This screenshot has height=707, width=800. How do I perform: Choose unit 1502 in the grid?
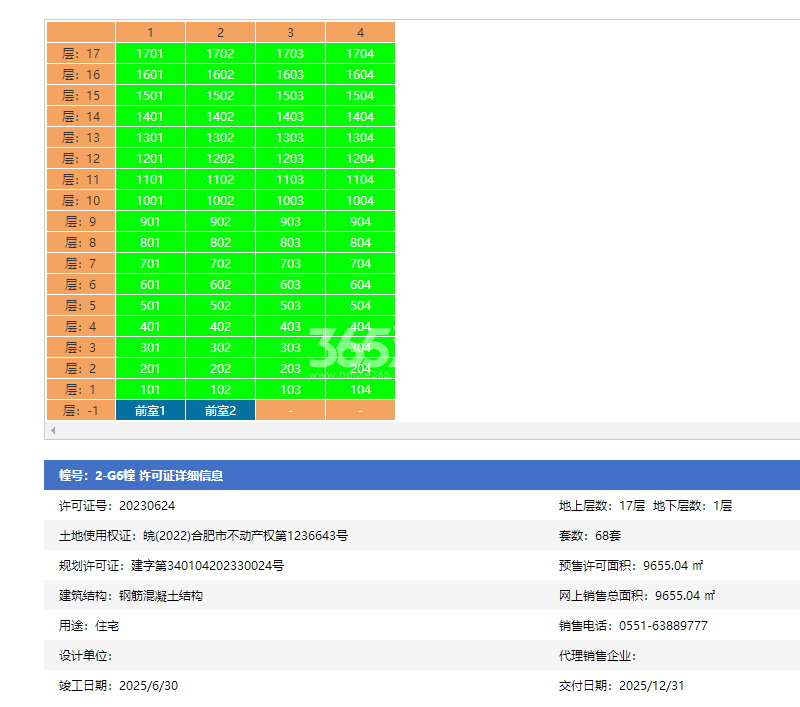pos(220,95)
